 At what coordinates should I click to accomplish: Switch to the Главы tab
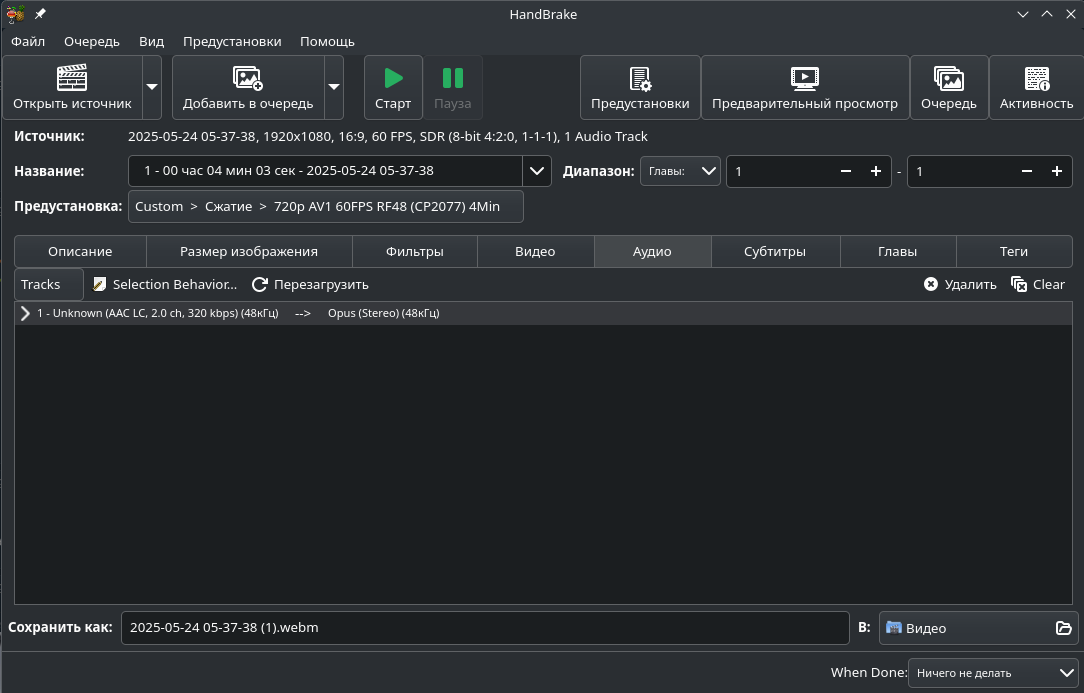click(897, 251)
